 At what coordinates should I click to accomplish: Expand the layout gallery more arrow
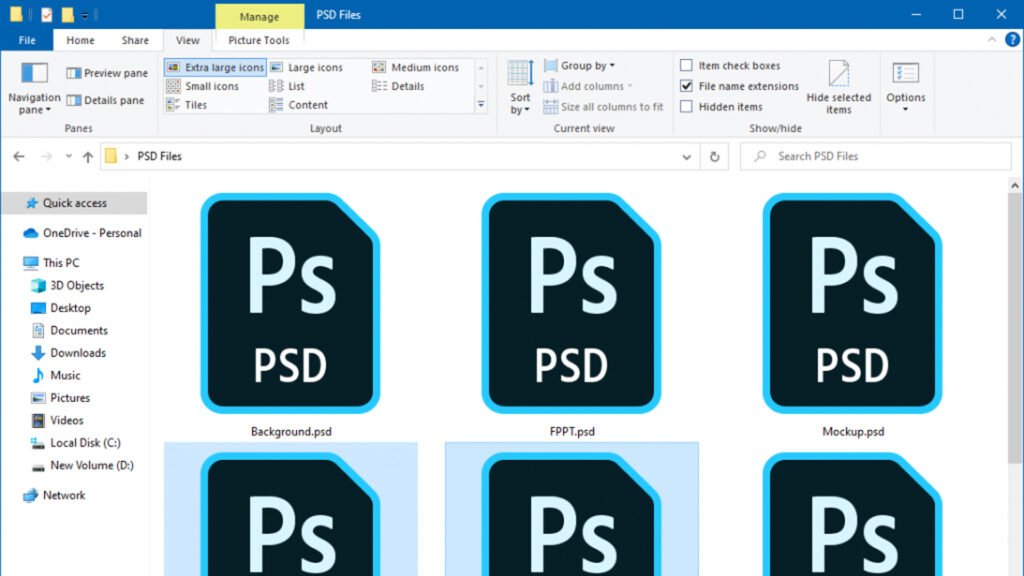click(481, 104)
